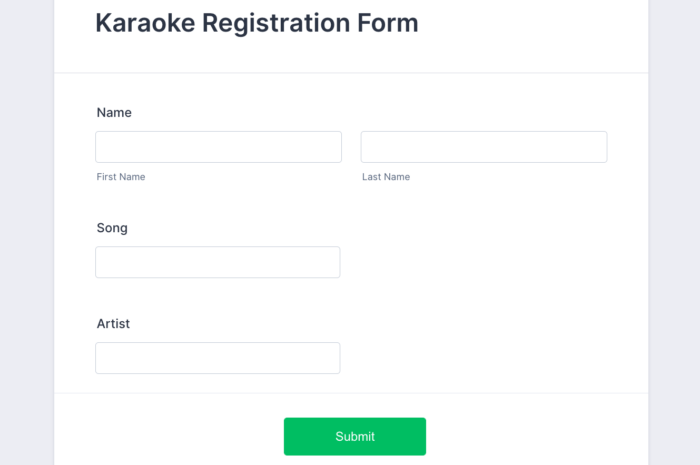Screen dimensions: 700x465
Task: Select the Song input field
Action: pyautogui.click(x=218, y=262)
